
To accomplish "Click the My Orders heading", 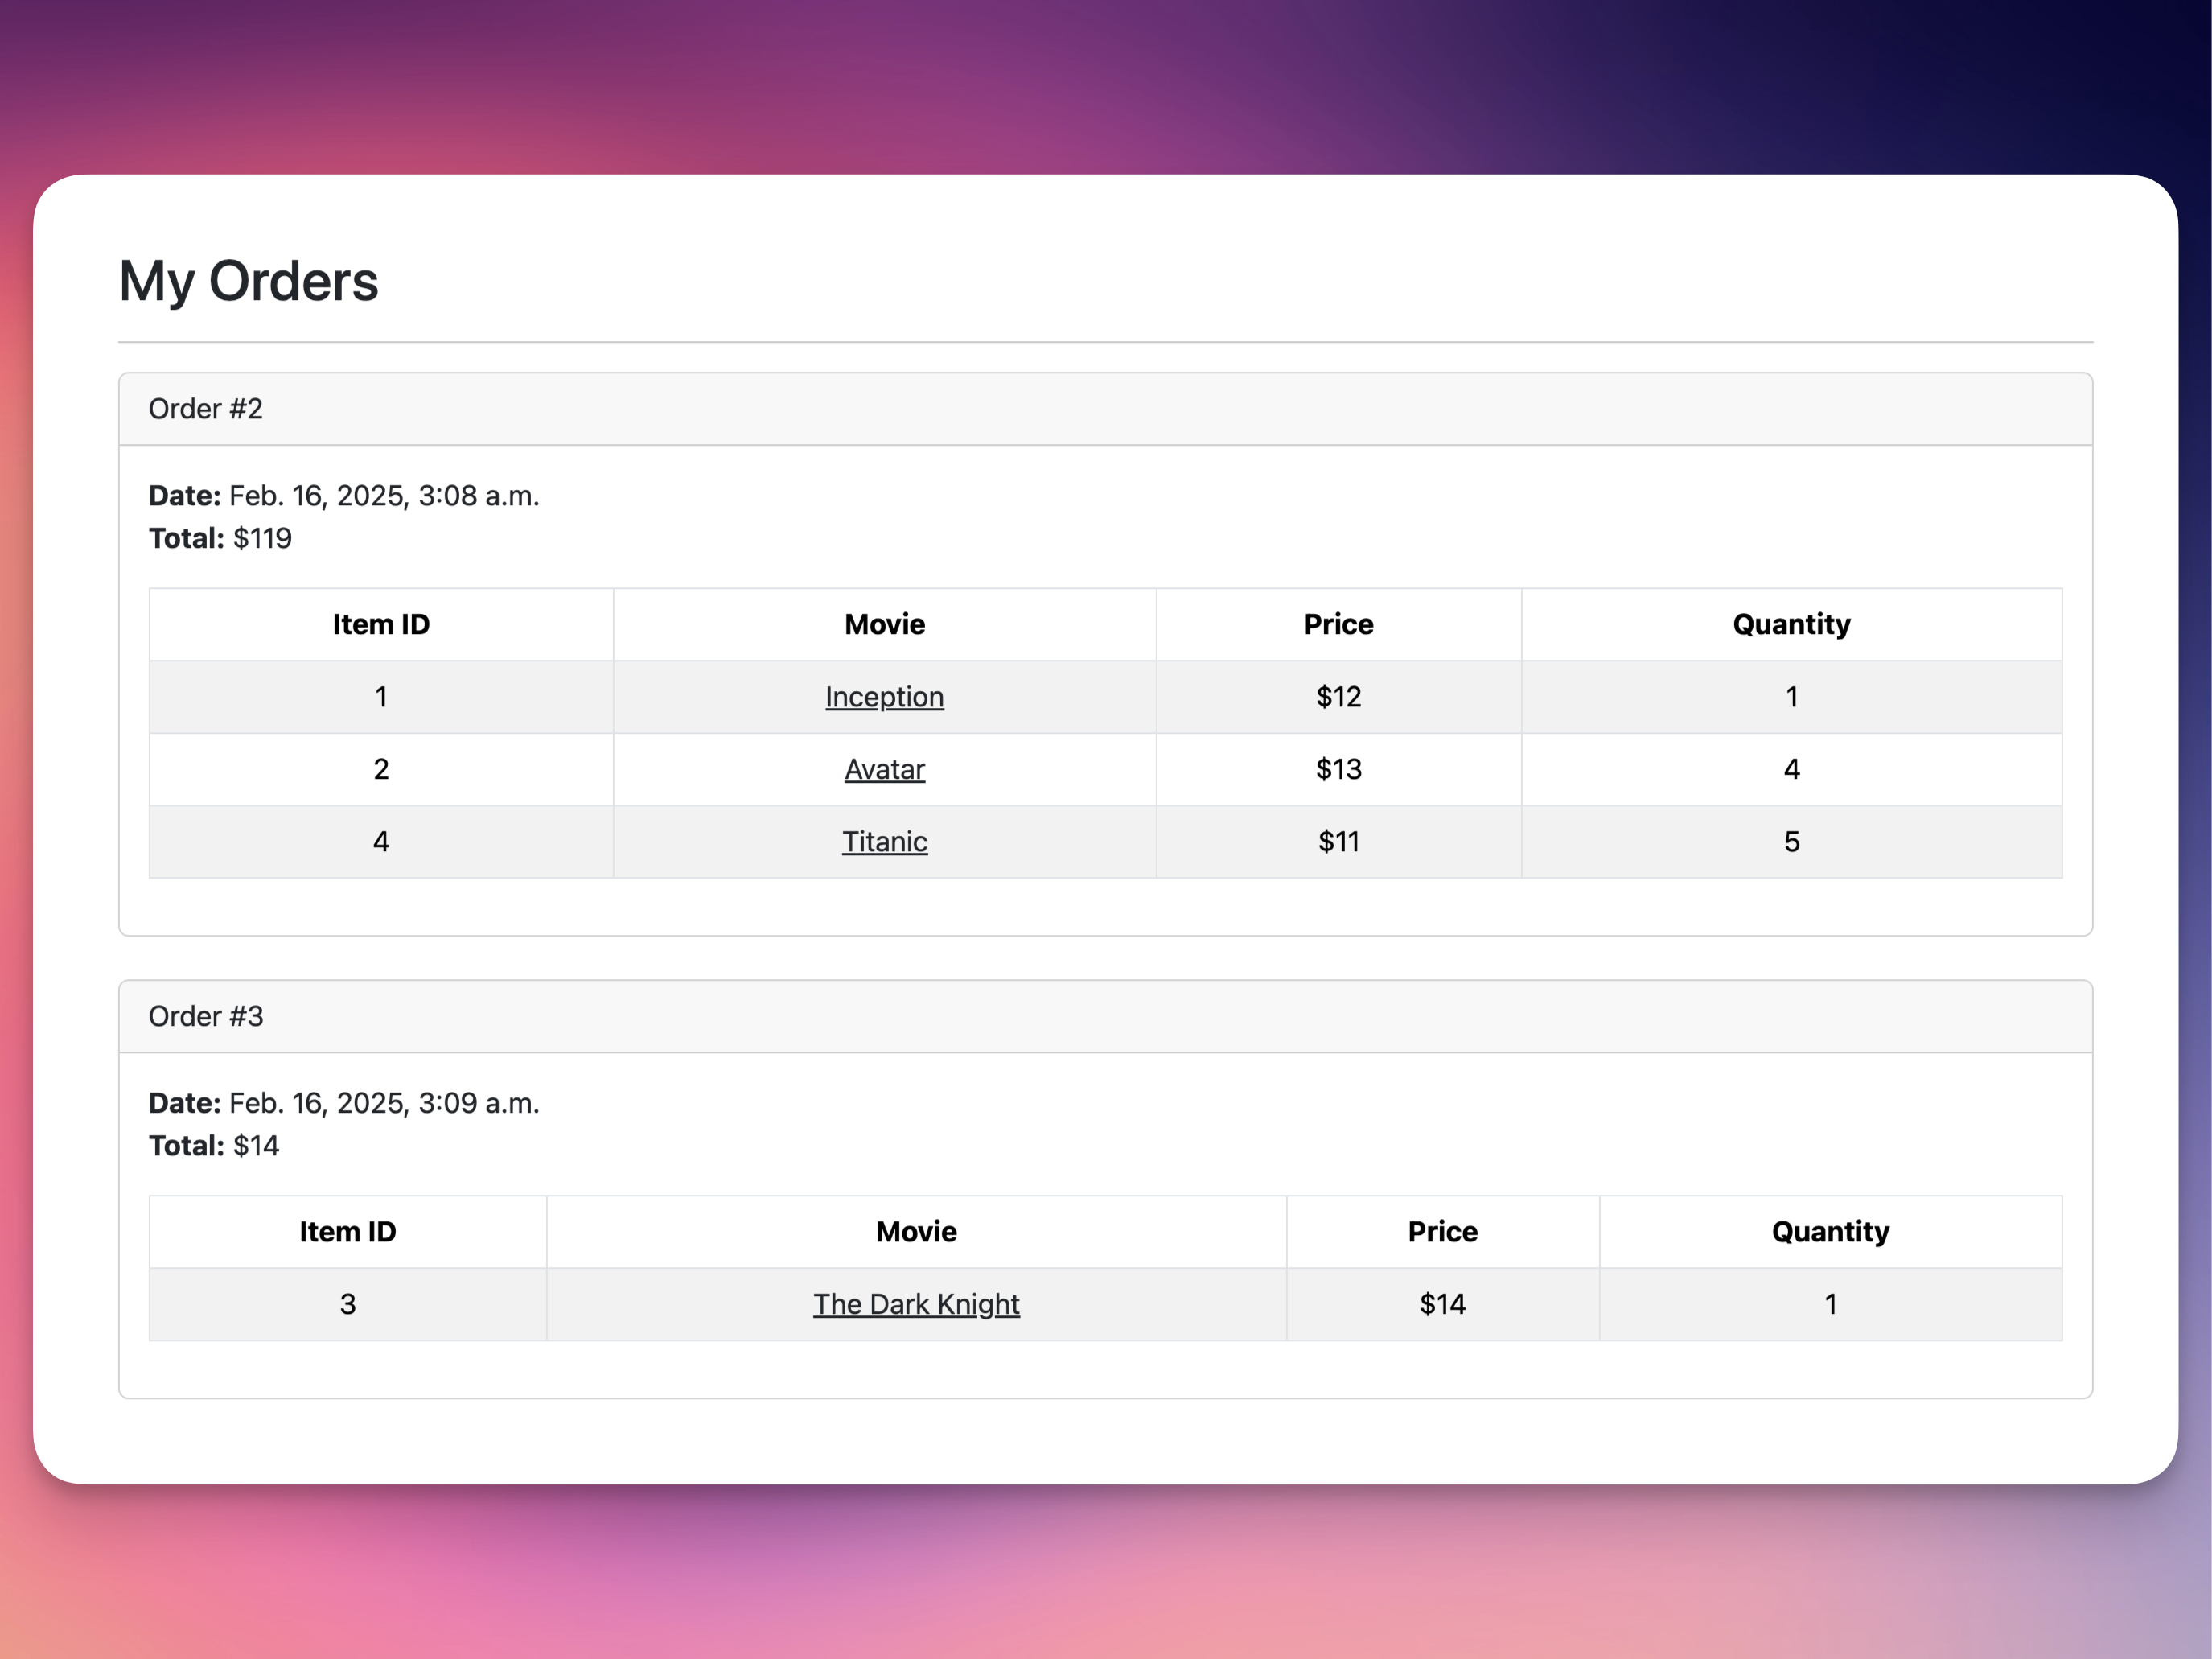I will coord(249,281).
